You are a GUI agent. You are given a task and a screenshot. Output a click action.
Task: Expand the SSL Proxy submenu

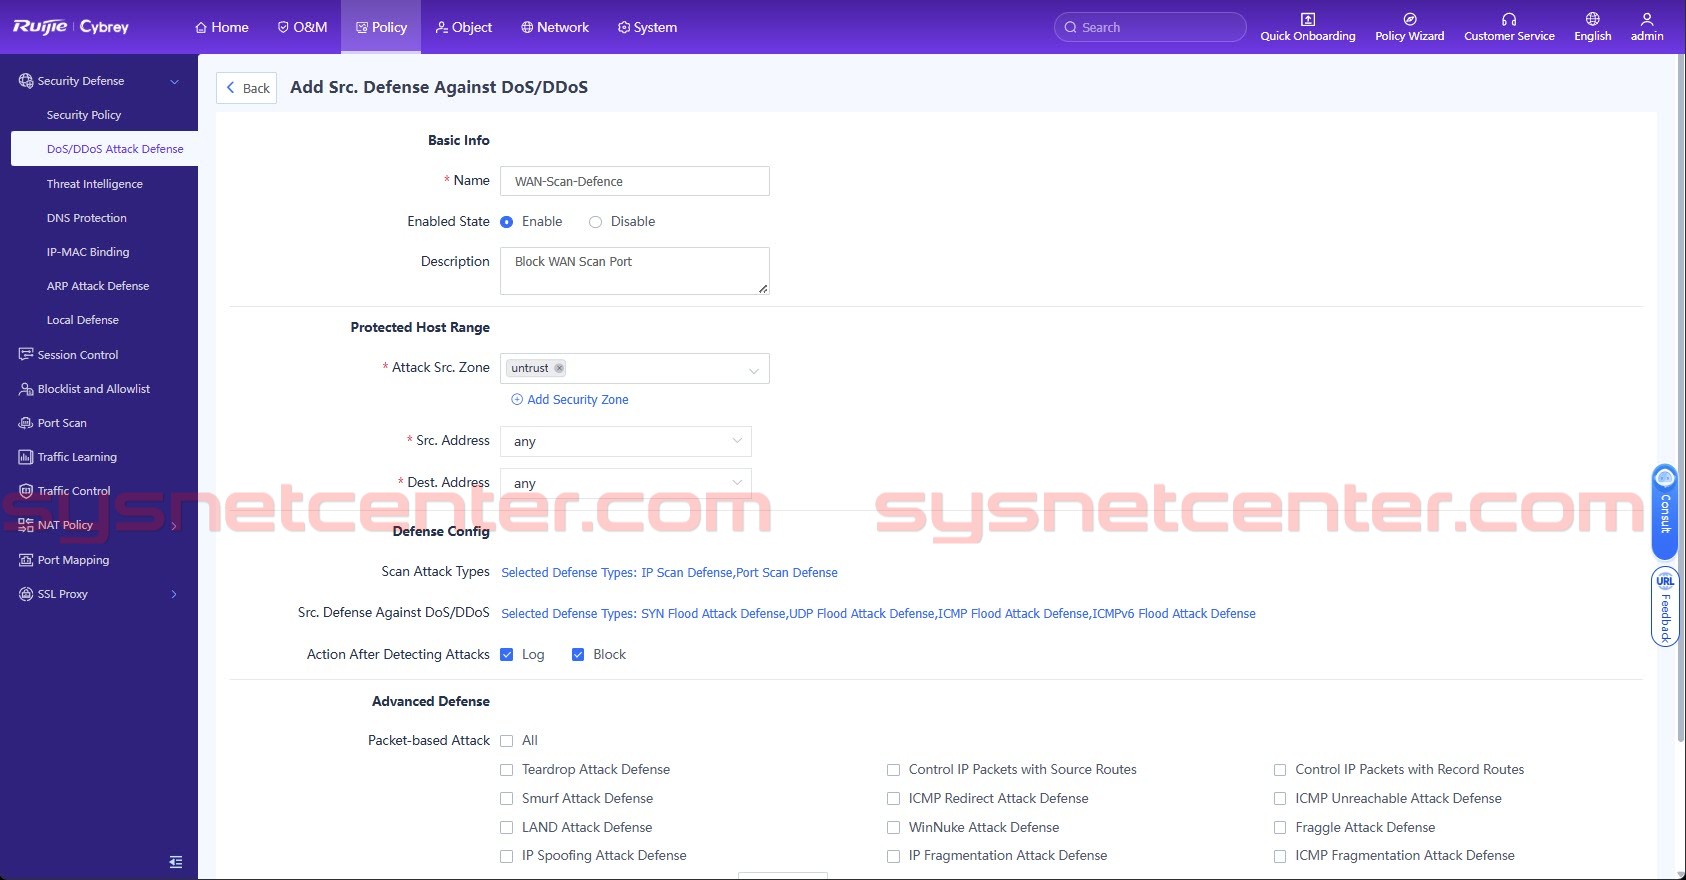click(174, 594)
